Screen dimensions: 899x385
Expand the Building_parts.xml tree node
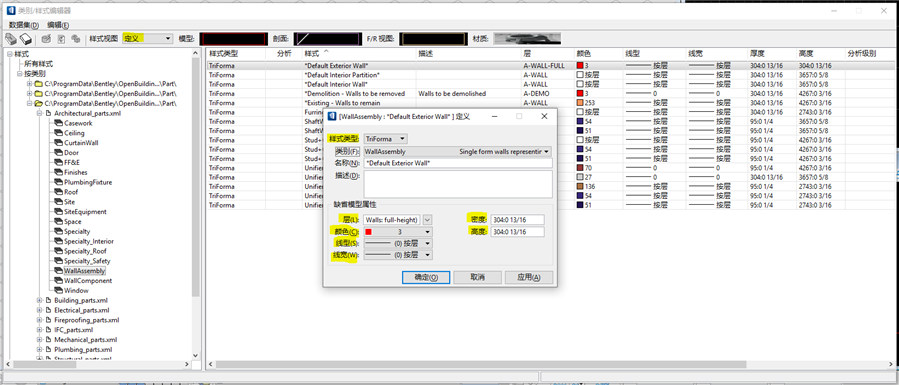tap(40, 300)
